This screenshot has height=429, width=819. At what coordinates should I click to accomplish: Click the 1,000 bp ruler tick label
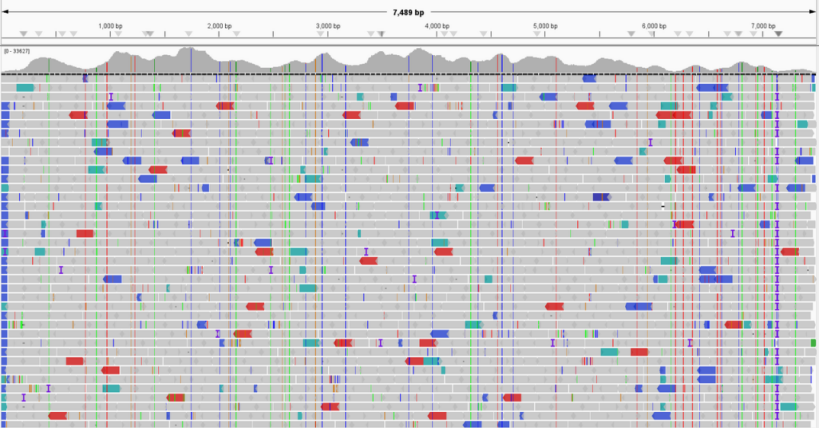pyautogui.click(x=111, y=25)
